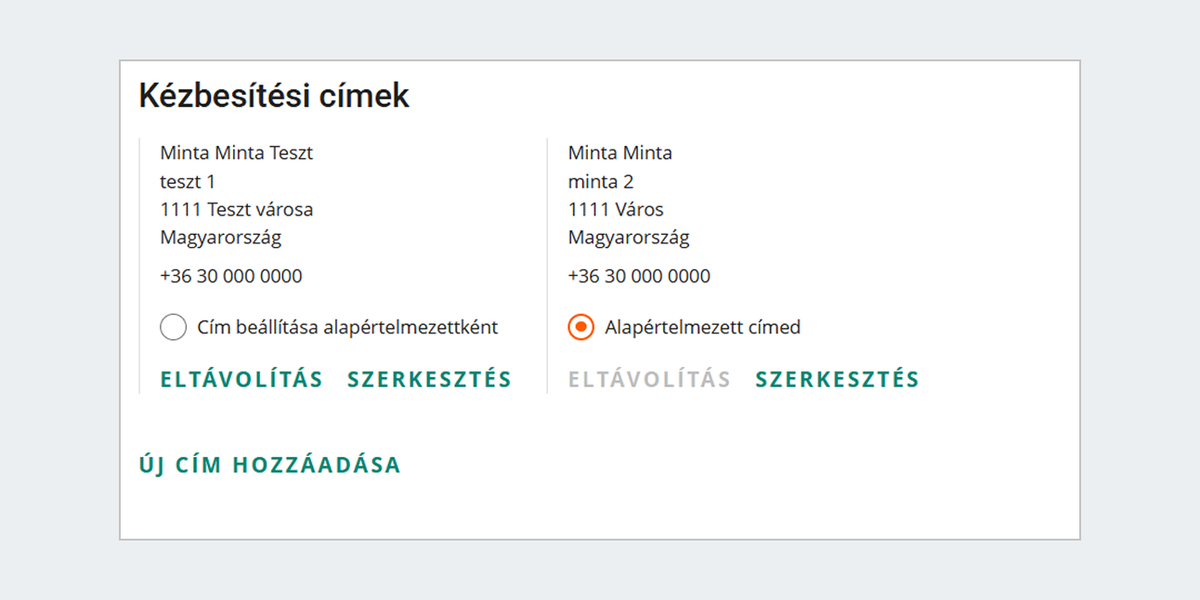
Task: Click the 'Kézbesítési címek' heading
Action: [x=273, y=95]
